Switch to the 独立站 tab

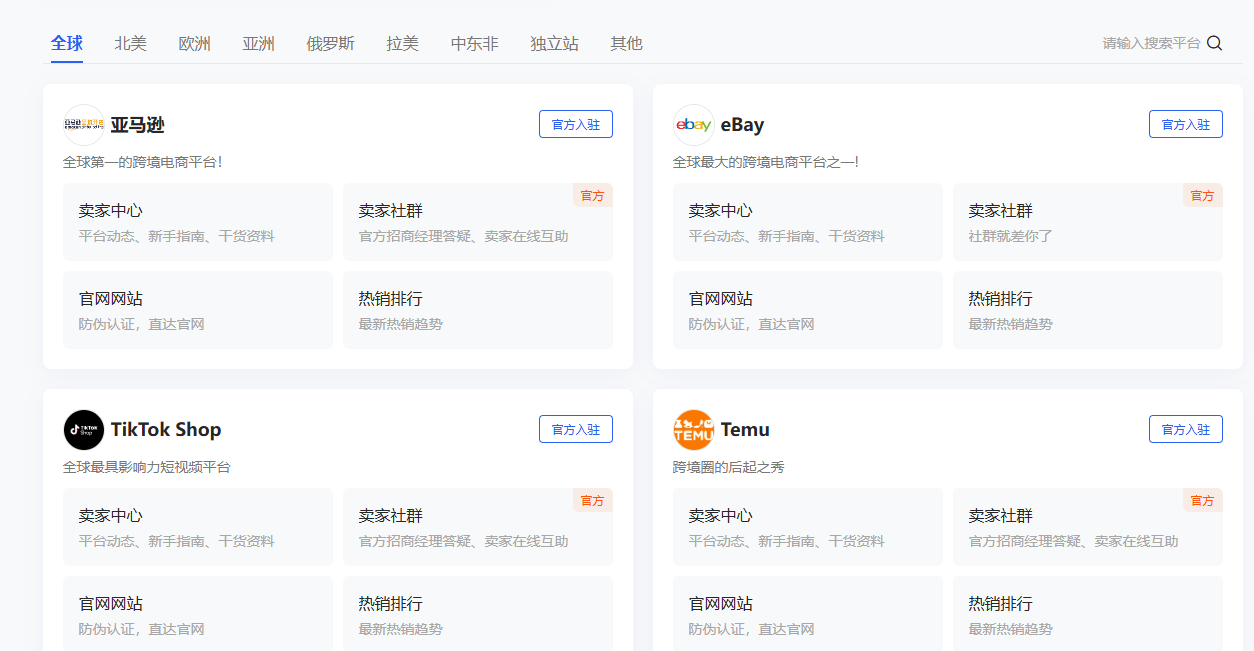(x=554, y=44)
